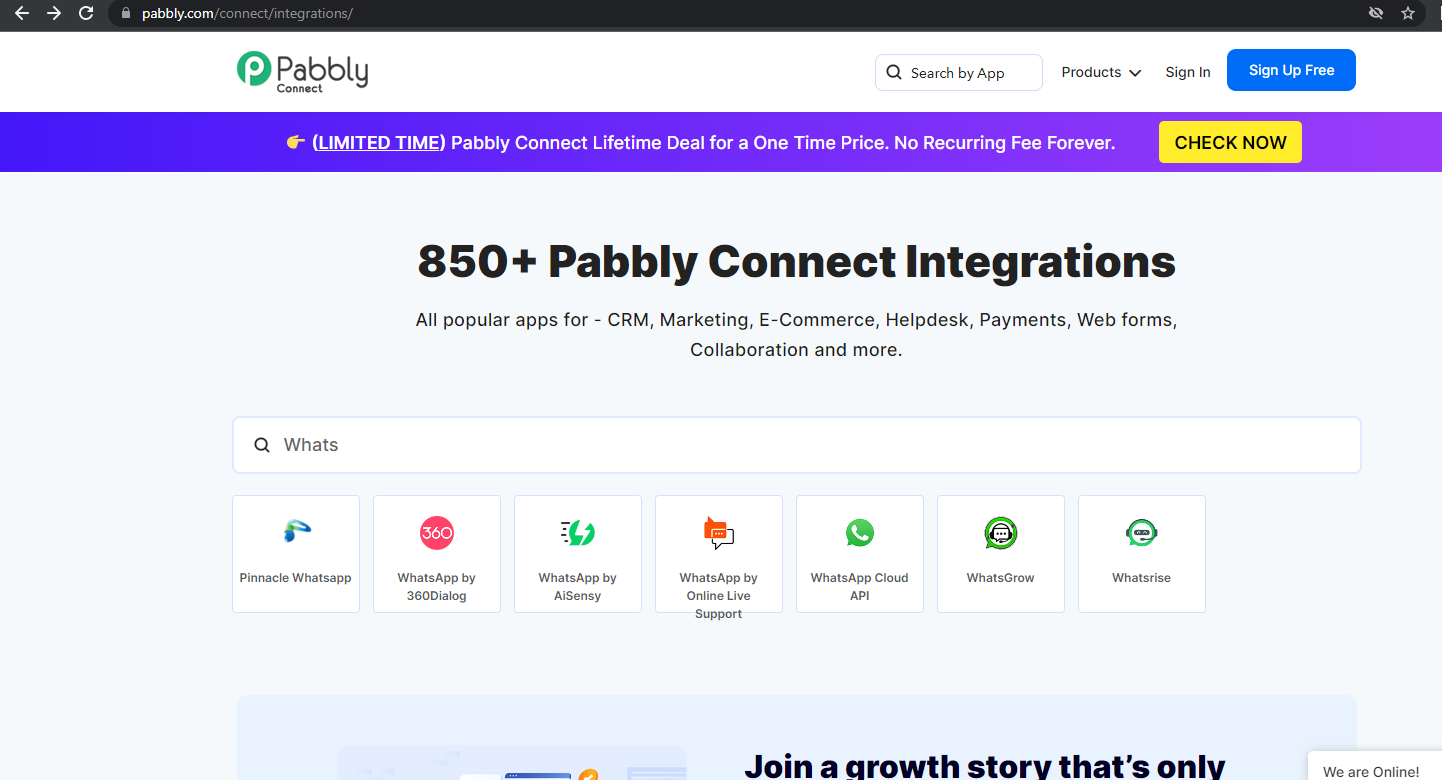Click the 850+ Pabbly Connect Integrations heading
Screen dimensions: 1442x780
pos(797,262)
